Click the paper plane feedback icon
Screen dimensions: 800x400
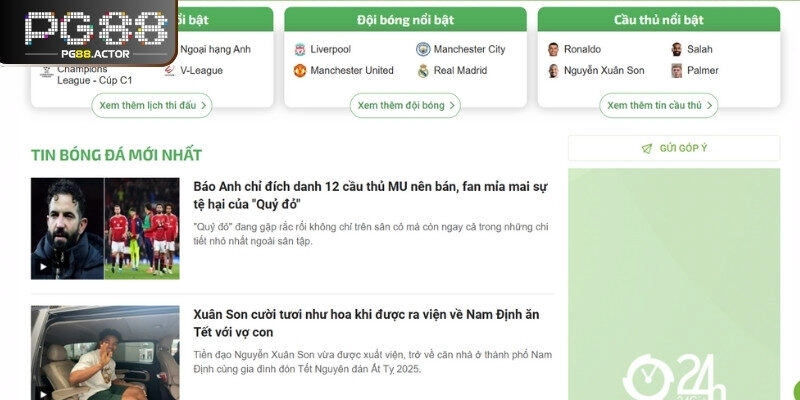(647, 148)
